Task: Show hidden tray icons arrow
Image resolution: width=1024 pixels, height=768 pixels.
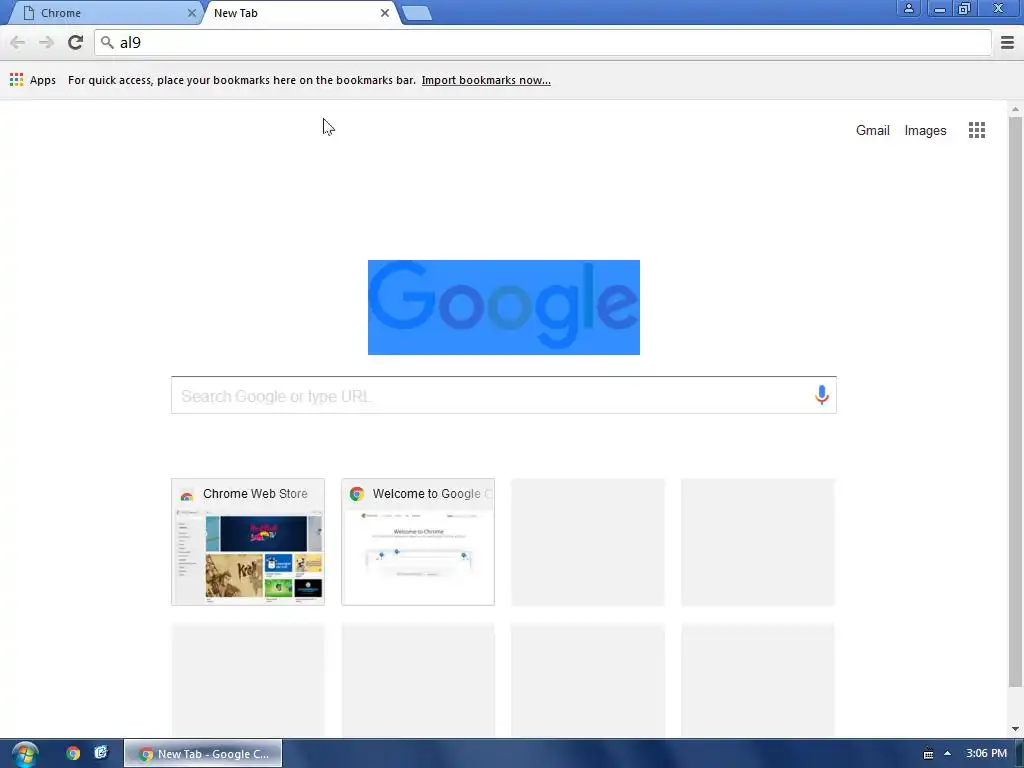Action: point(947,753)
